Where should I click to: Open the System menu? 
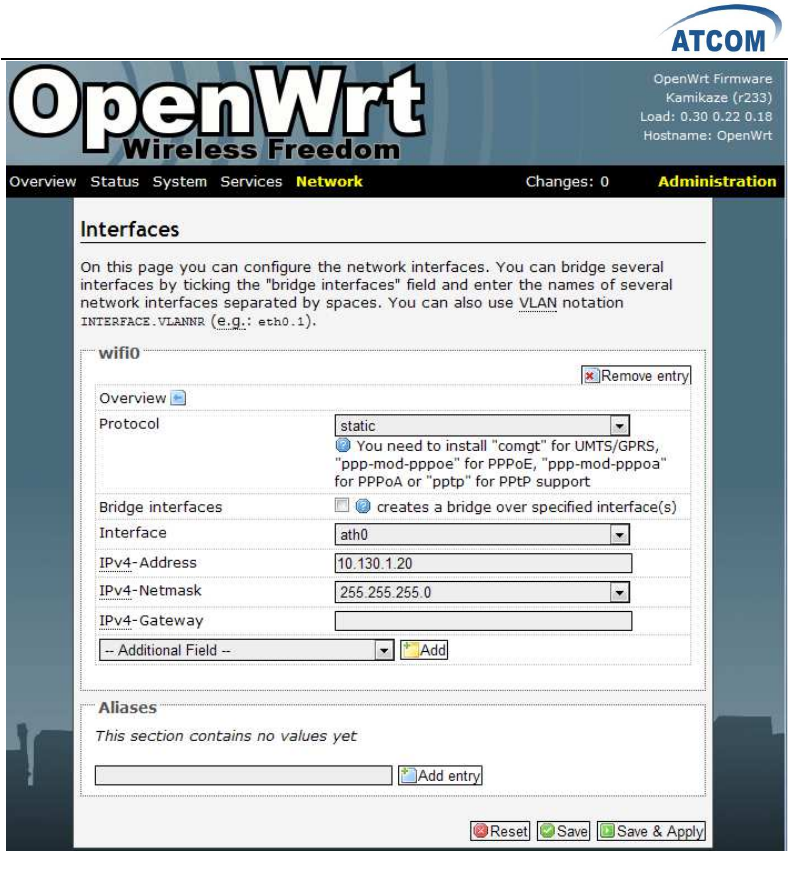180,182
